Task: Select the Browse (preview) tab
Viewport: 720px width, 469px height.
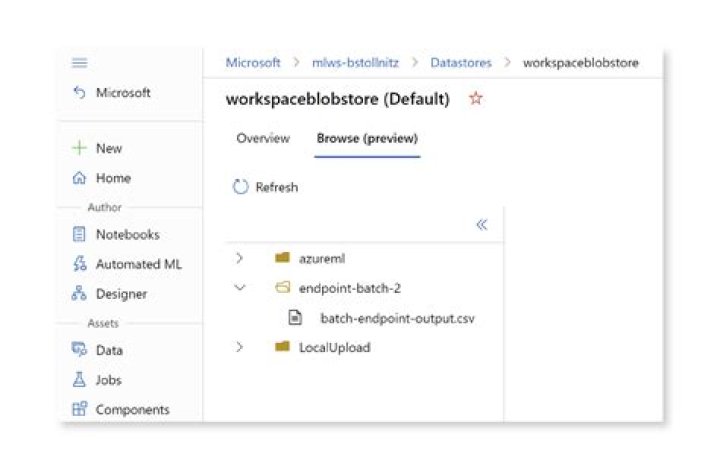Action: click(367, 138)
